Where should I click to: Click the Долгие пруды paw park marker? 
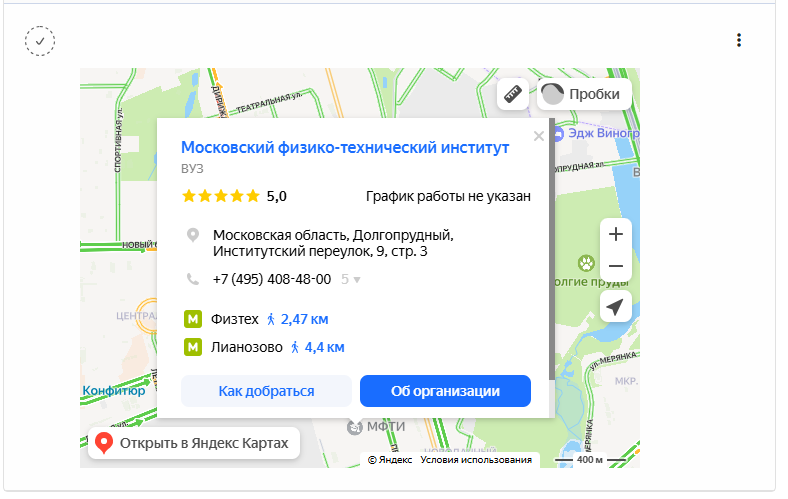point(586,263)
